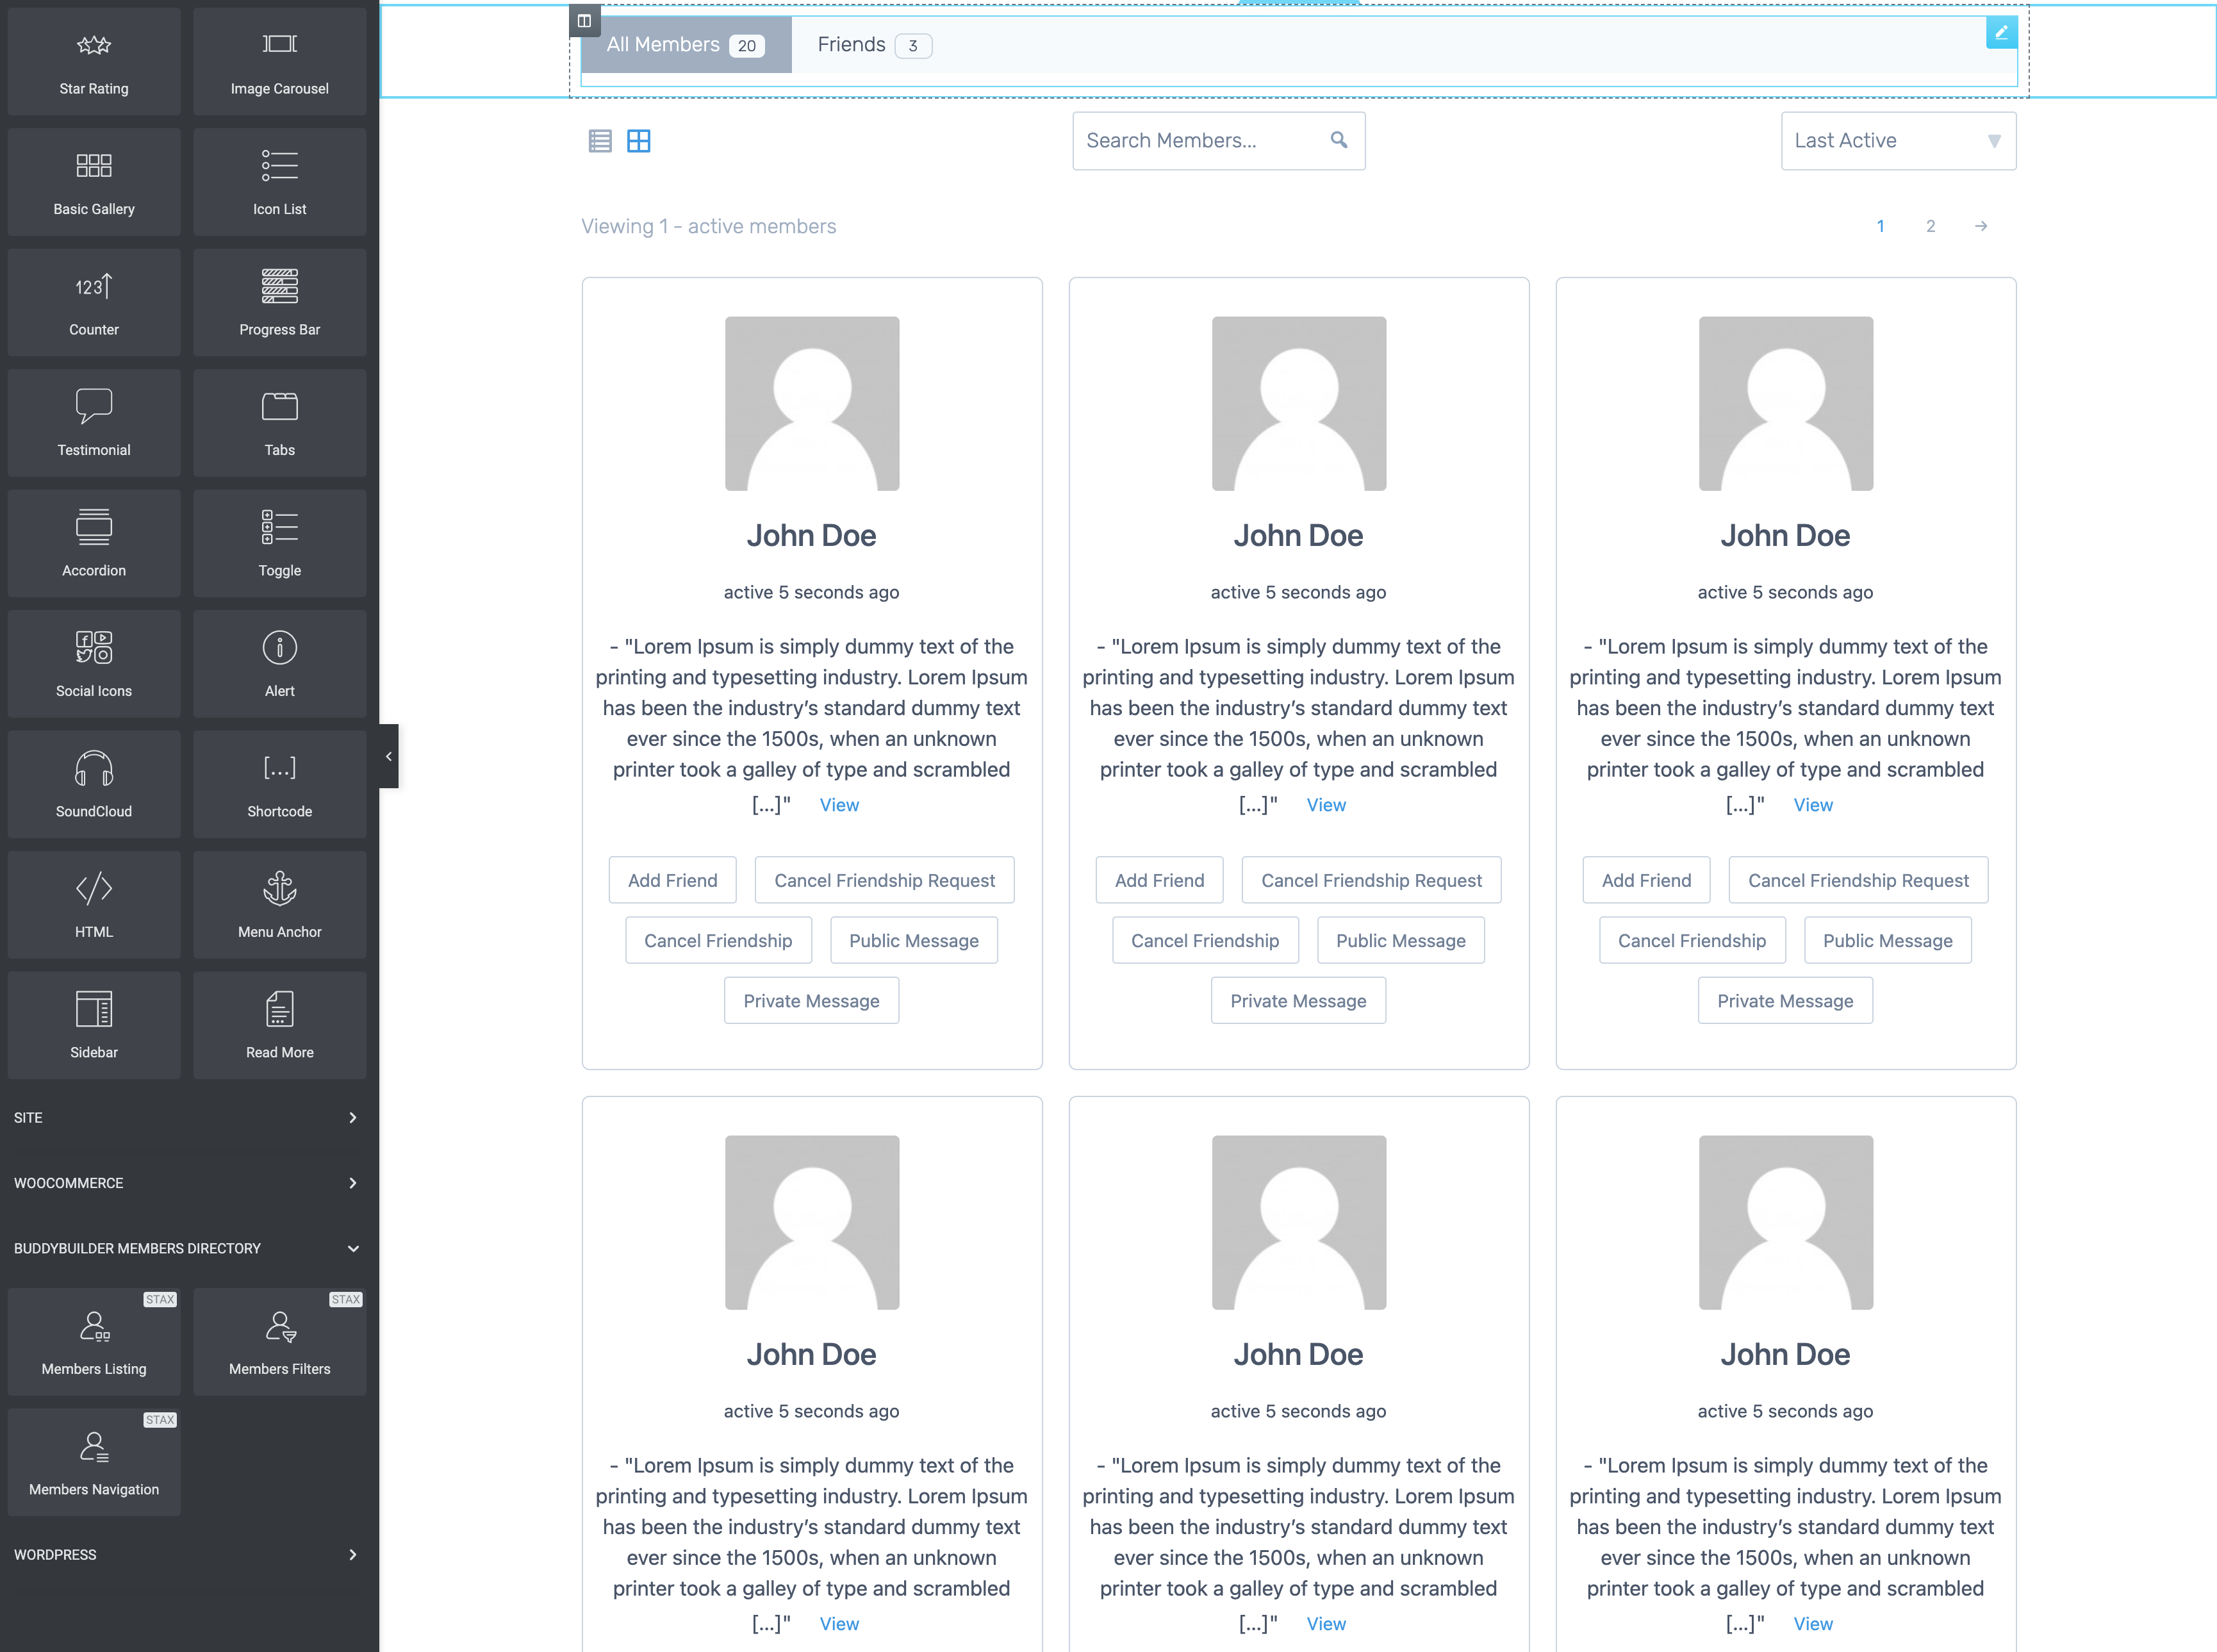Choose the Members Filters widget
Screen dimensions: 2217x1652
(279, 1341)
